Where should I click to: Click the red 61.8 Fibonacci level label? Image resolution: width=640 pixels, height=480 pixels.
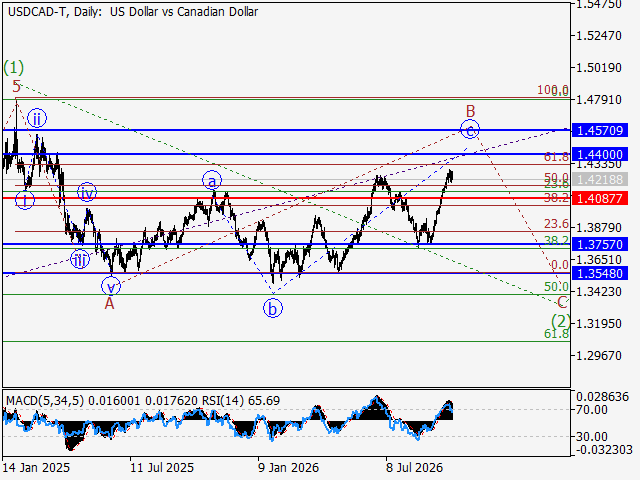(x=556, y=157)
